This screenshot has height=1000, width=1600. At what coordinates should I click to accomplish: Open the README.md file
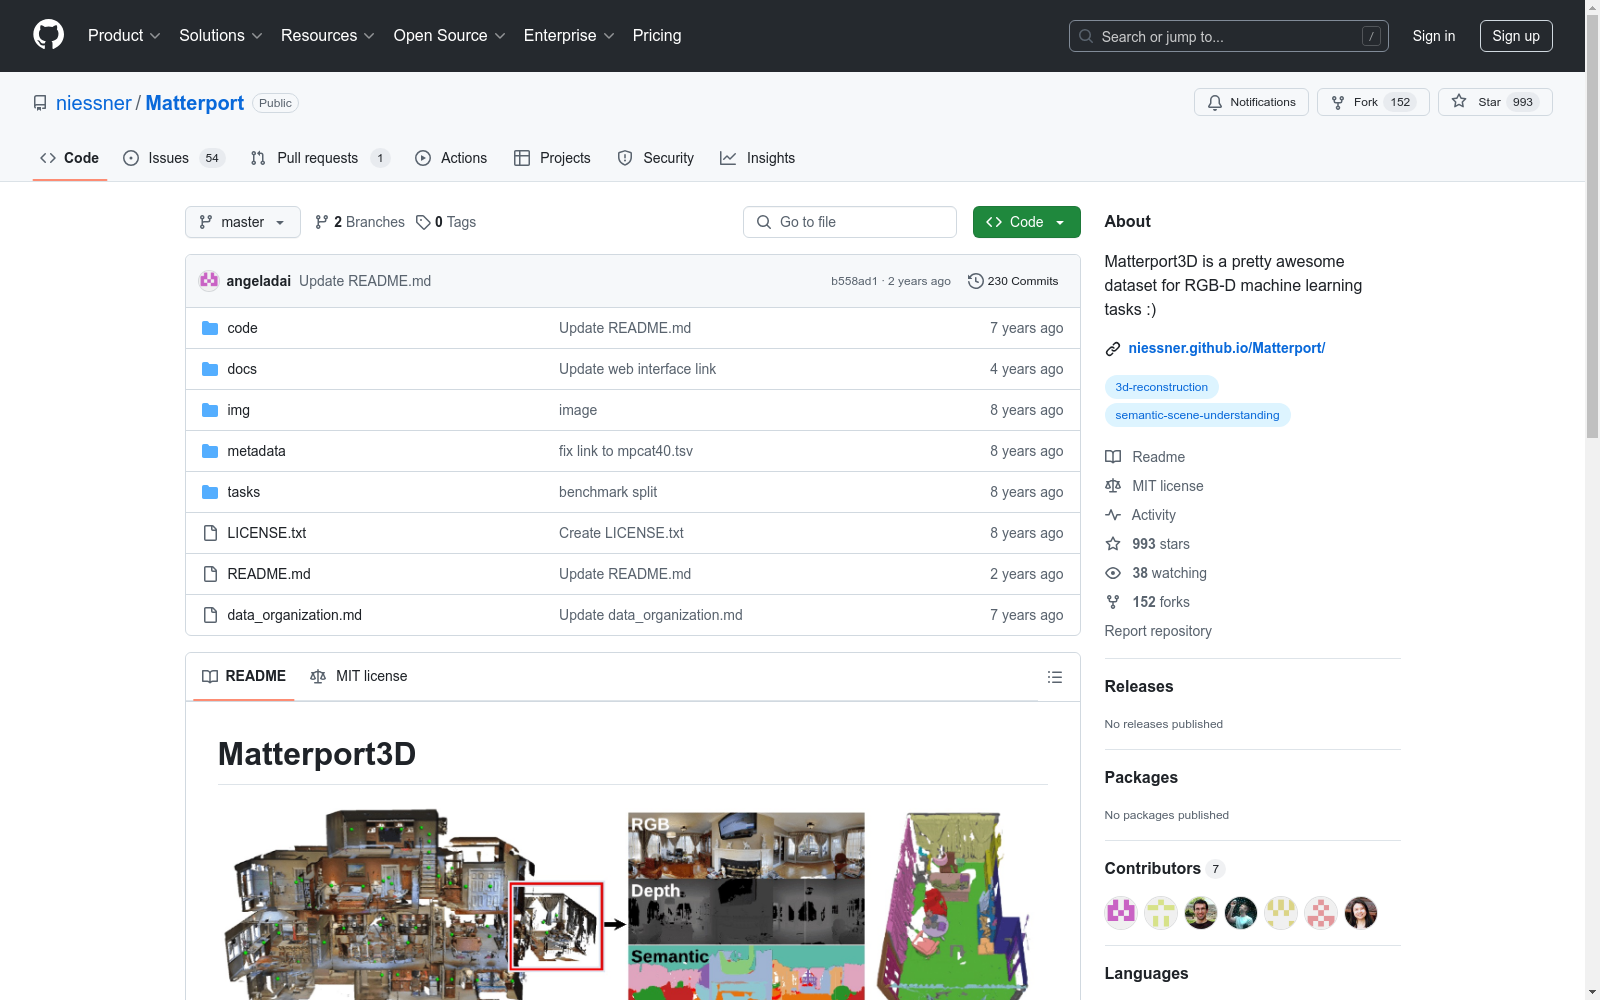coord(269,574)
